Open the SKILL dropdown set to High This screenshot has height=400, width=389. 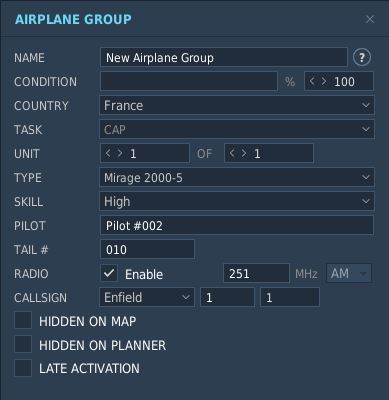coord(237,201)
